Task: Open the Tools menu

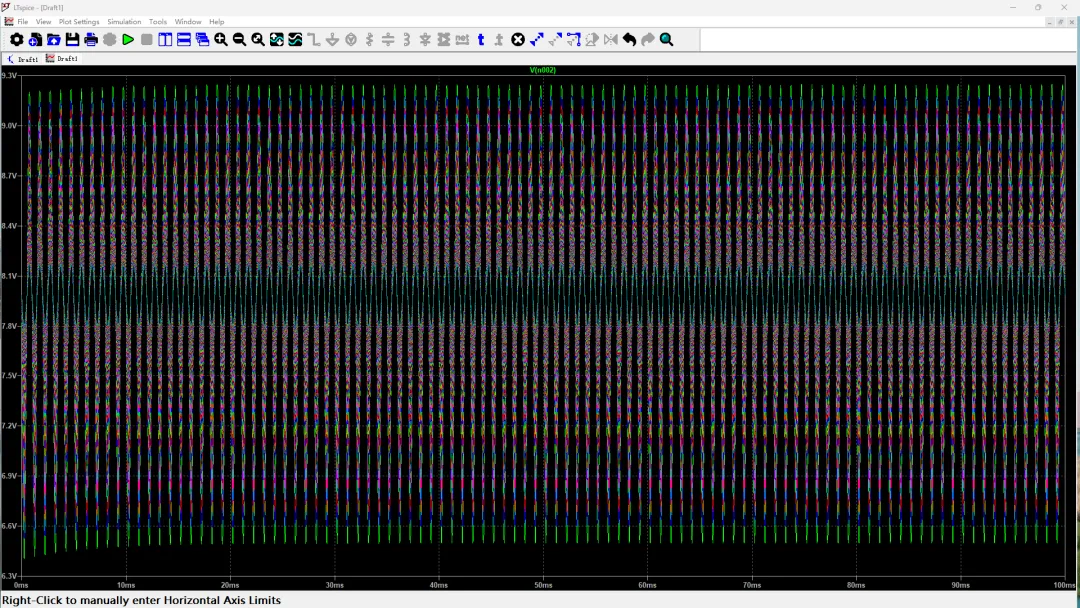Action: click(x=158, y=21)
